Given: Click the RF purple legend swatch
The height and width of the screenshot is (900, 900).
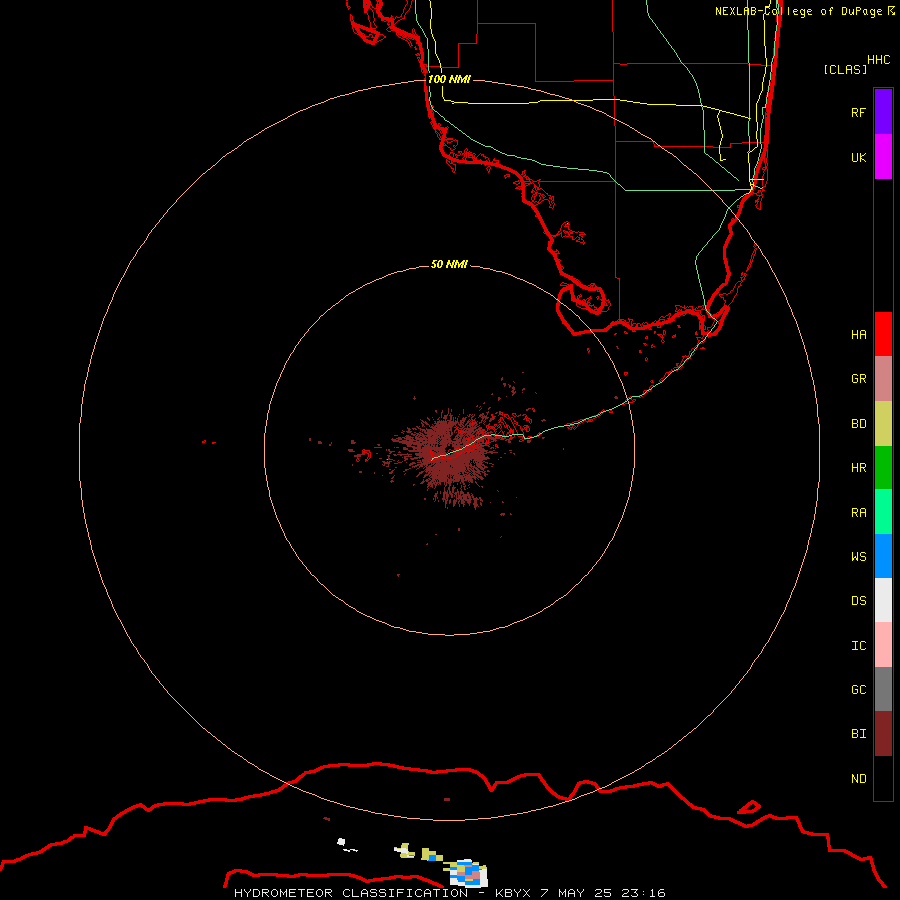Looking at the screenshot, I should coord(883,112).
